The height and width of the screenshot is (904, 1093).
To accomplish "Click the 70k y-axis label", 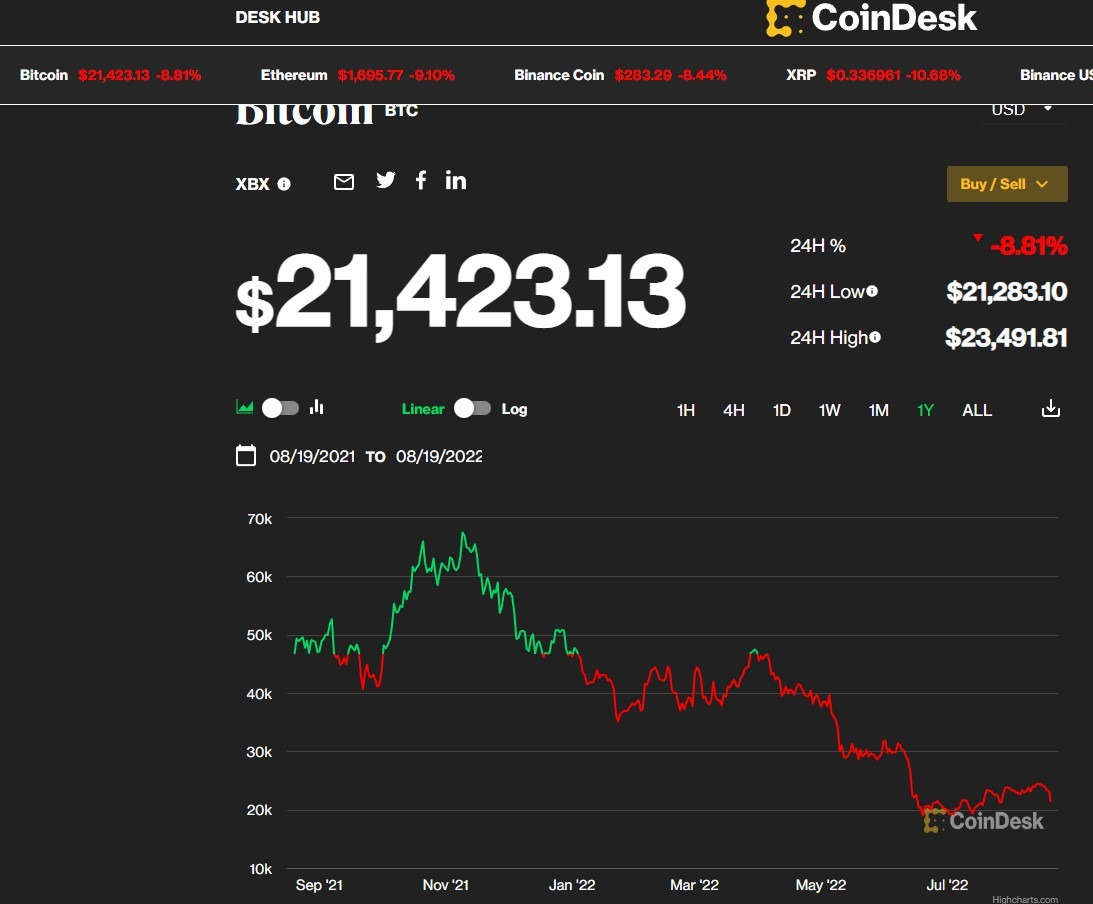I will [x=259, y=519].
